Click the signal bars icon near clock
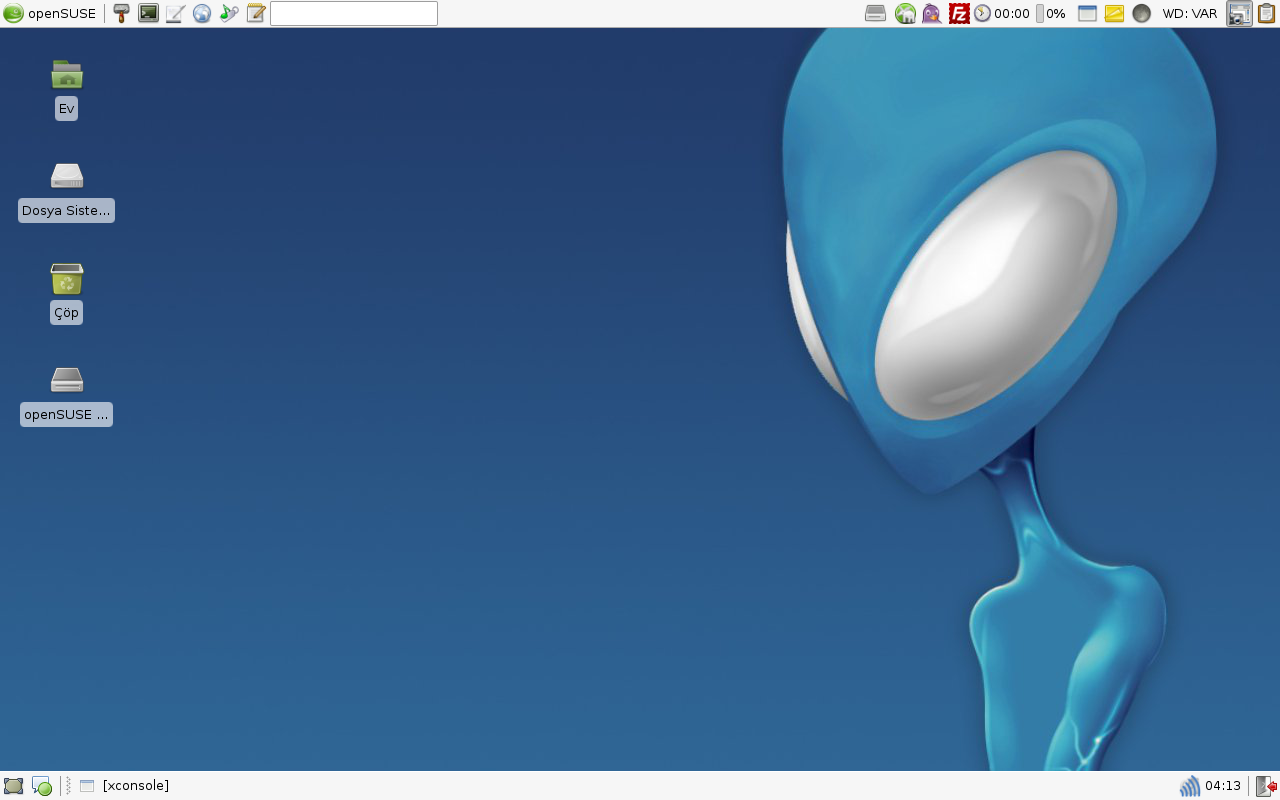This screenshot has width=1280, height=800. tap(1190, 786)
